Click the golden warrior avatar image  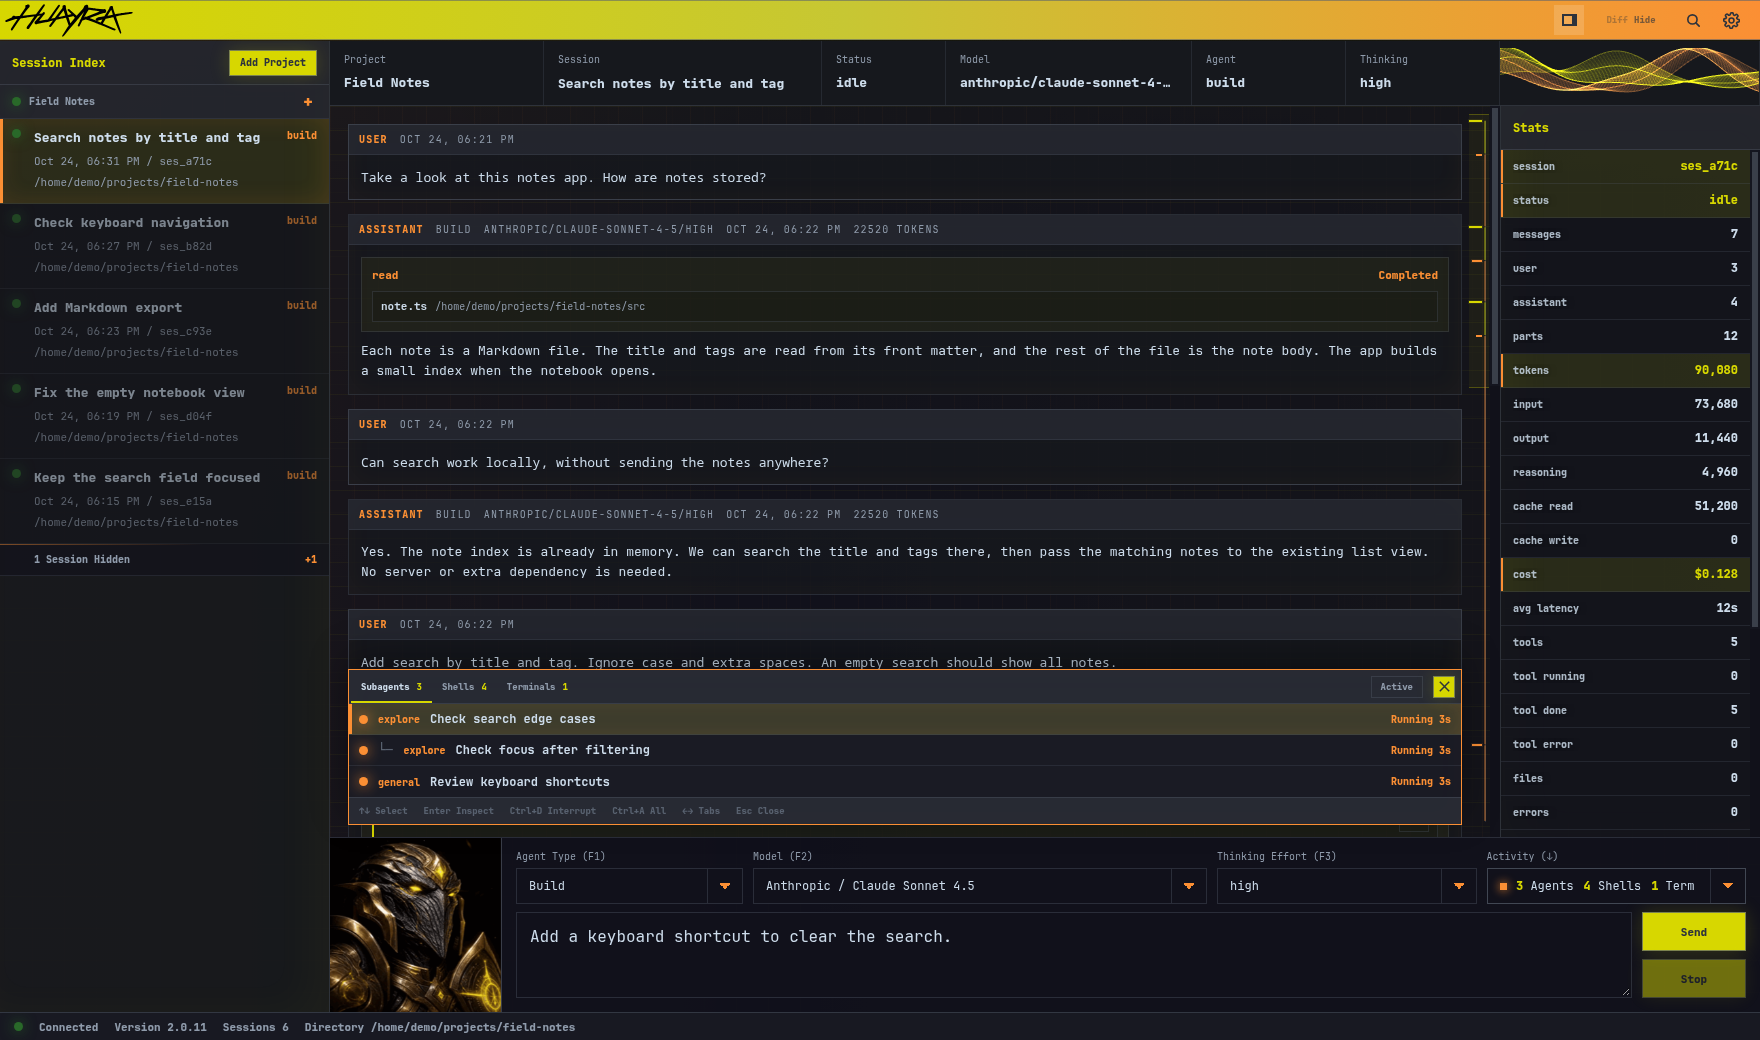[x=415, y=925]
